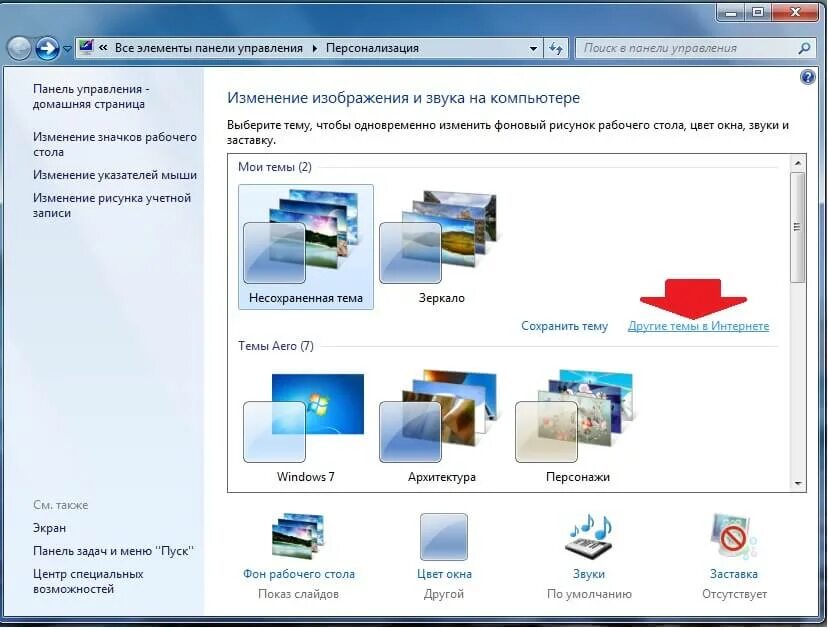Select the "Персонажи" theme
This screenshot has width=828, height=630.
coord(578,426)
